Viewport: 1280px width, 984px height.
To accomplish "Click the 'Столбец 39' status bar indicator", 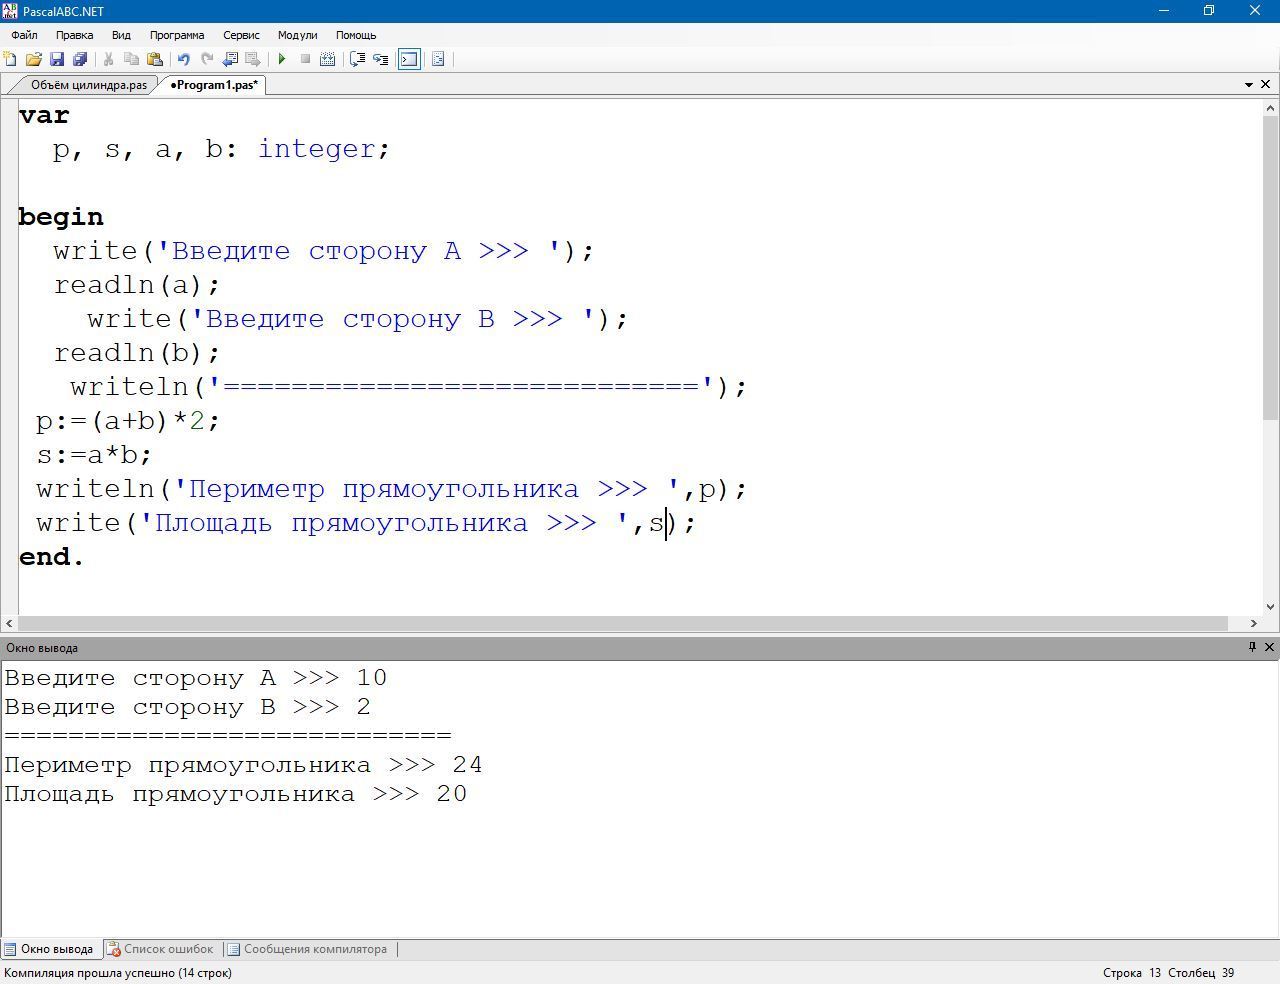I will (1201, 973).
